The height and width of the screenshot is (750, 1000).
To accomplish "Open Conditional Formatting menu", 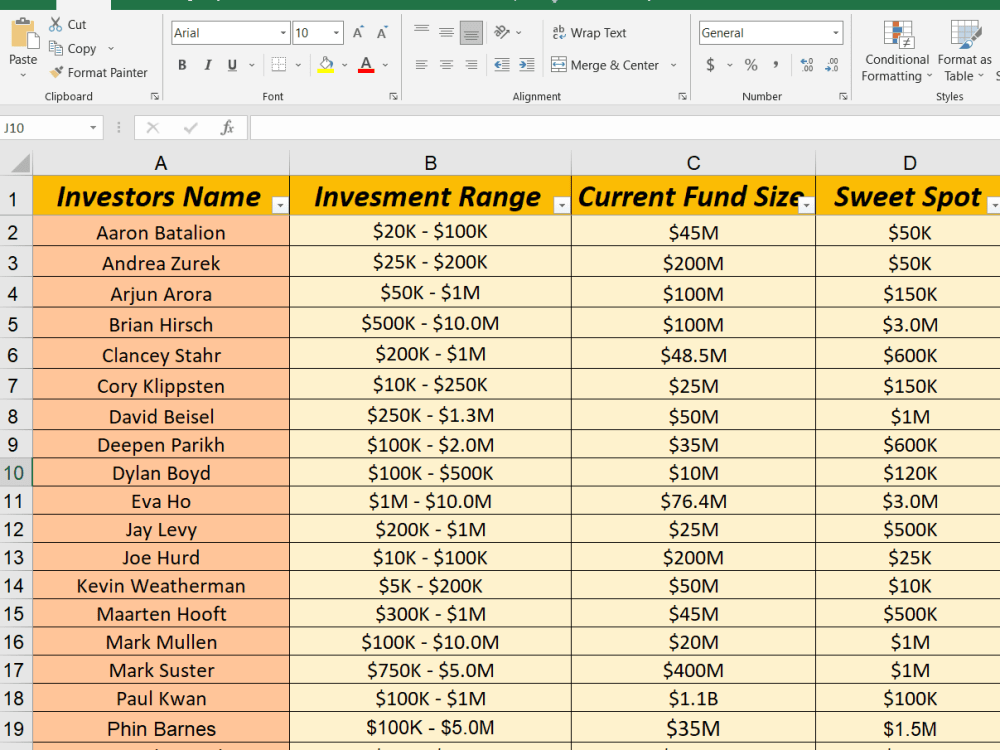I will click(x=896, y=51).
